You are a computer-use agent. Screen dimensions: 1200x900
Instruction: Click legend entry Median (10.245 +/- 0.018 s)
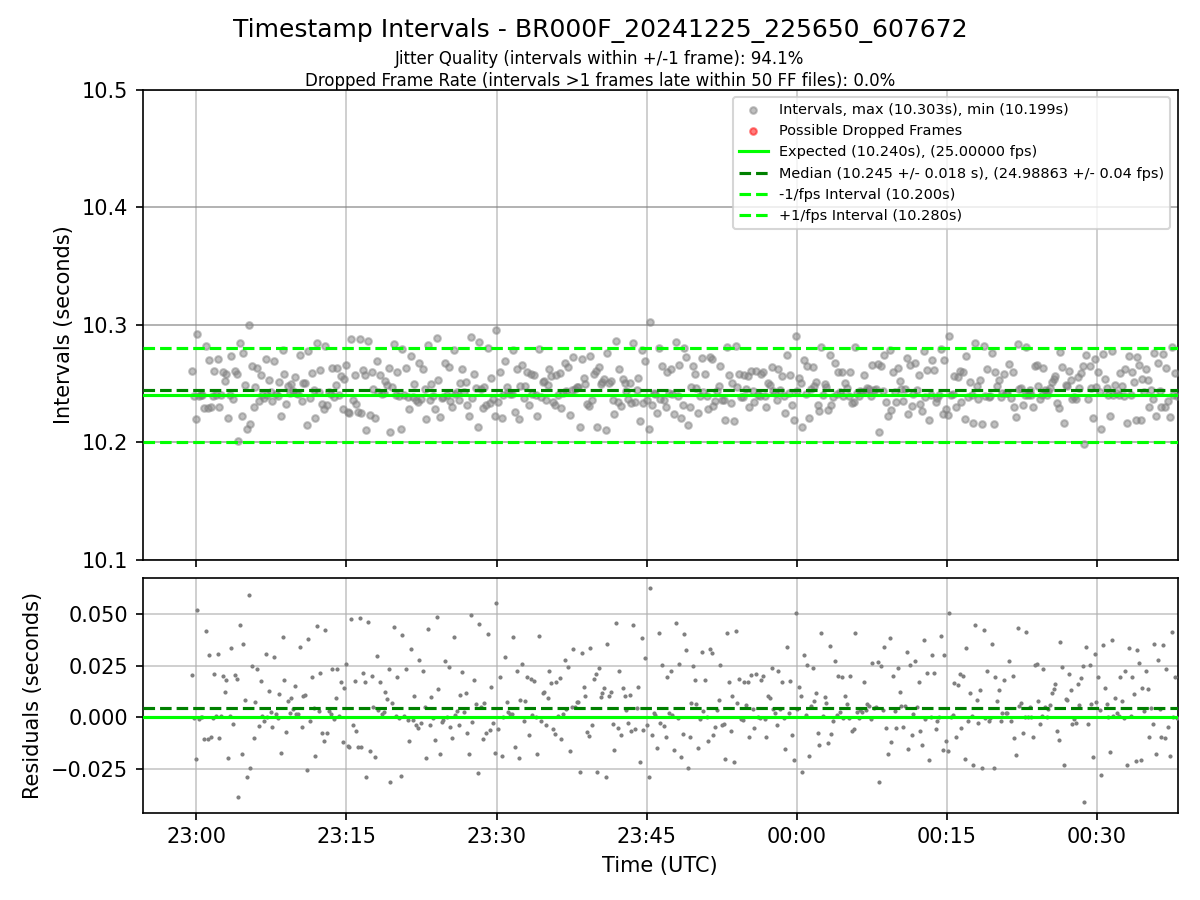(x=971, y=172)
